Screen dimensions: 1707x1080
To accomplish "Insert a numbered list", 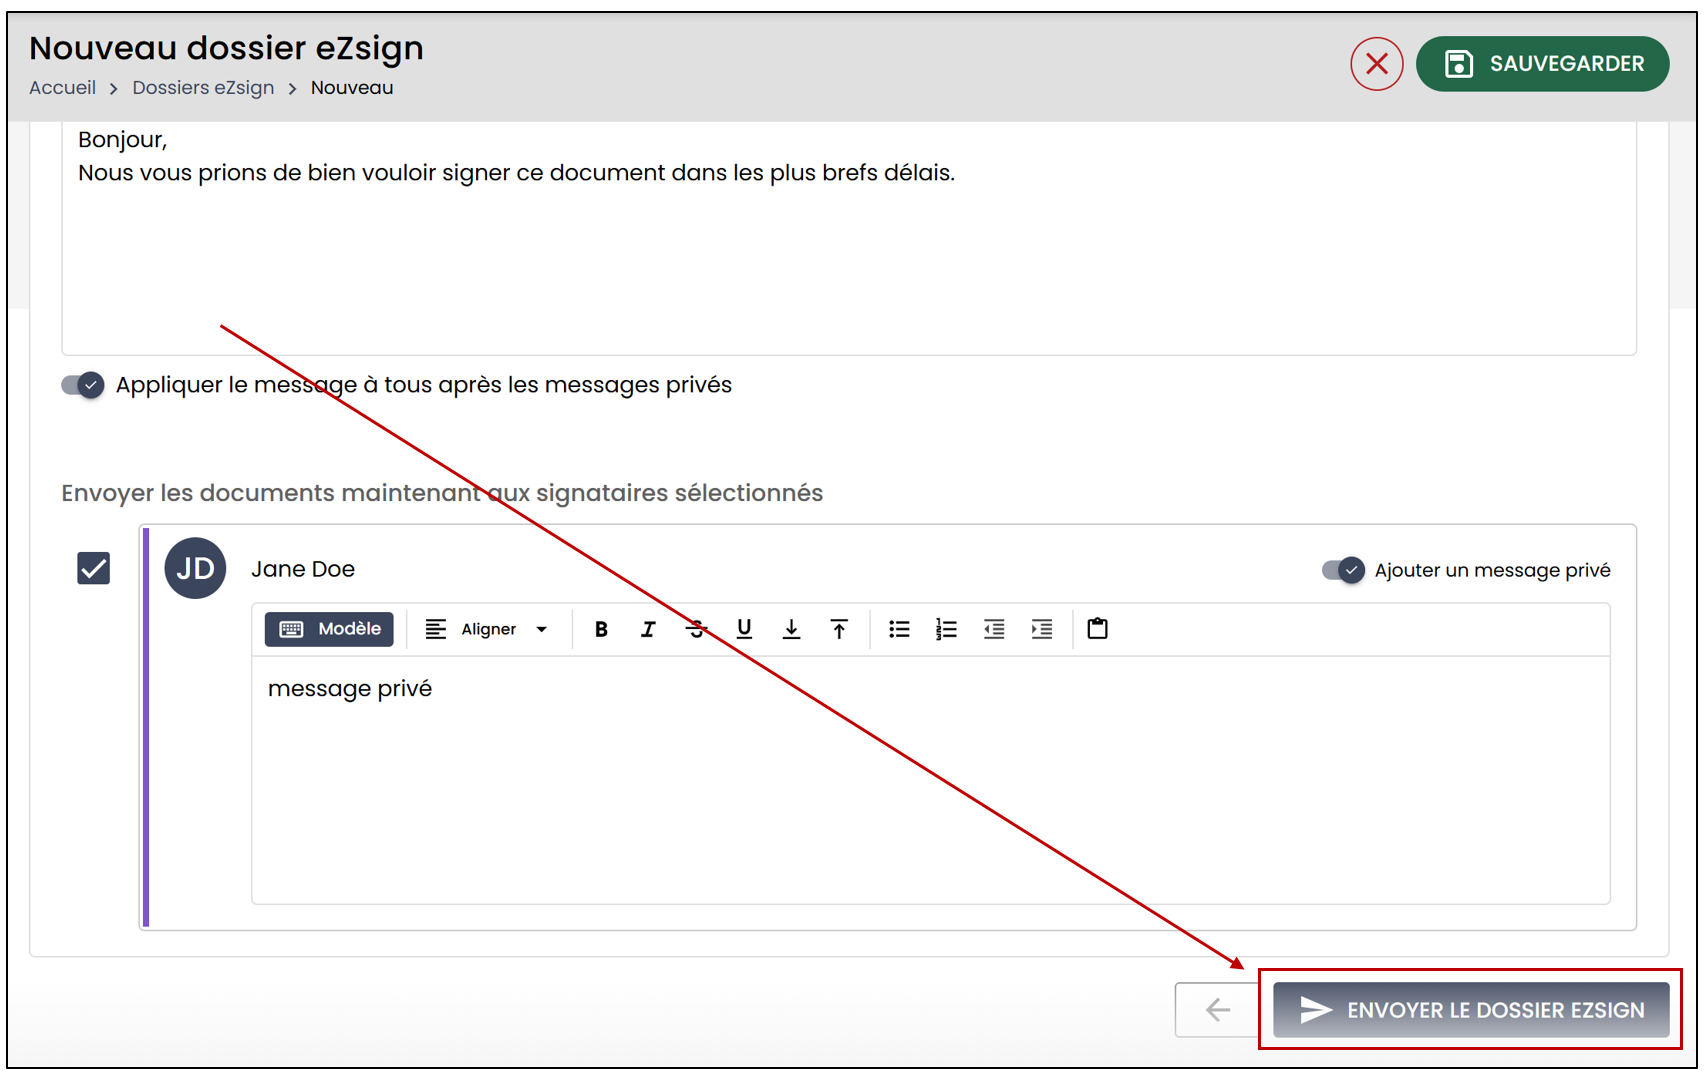I will click(946, 629).
